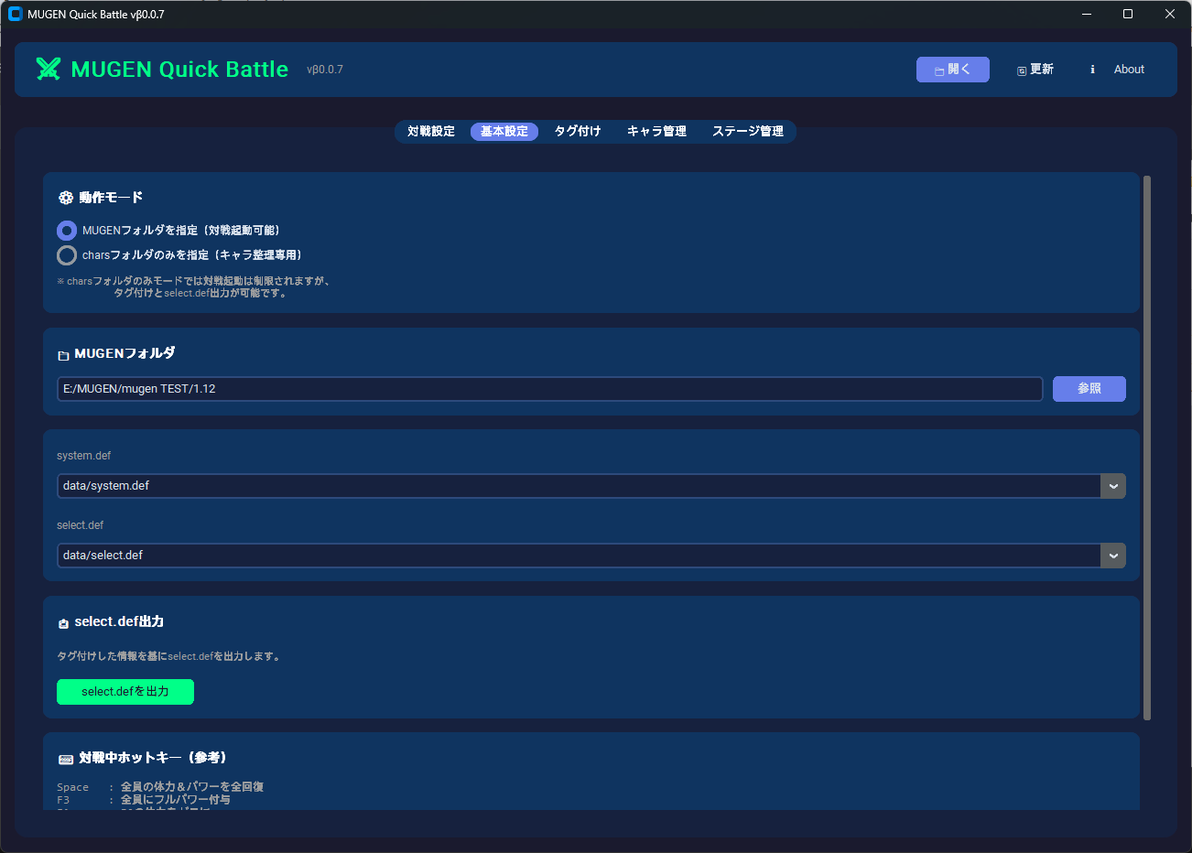
Task: Click the vβ0.0.7 version label
Action: coord(325,69)
